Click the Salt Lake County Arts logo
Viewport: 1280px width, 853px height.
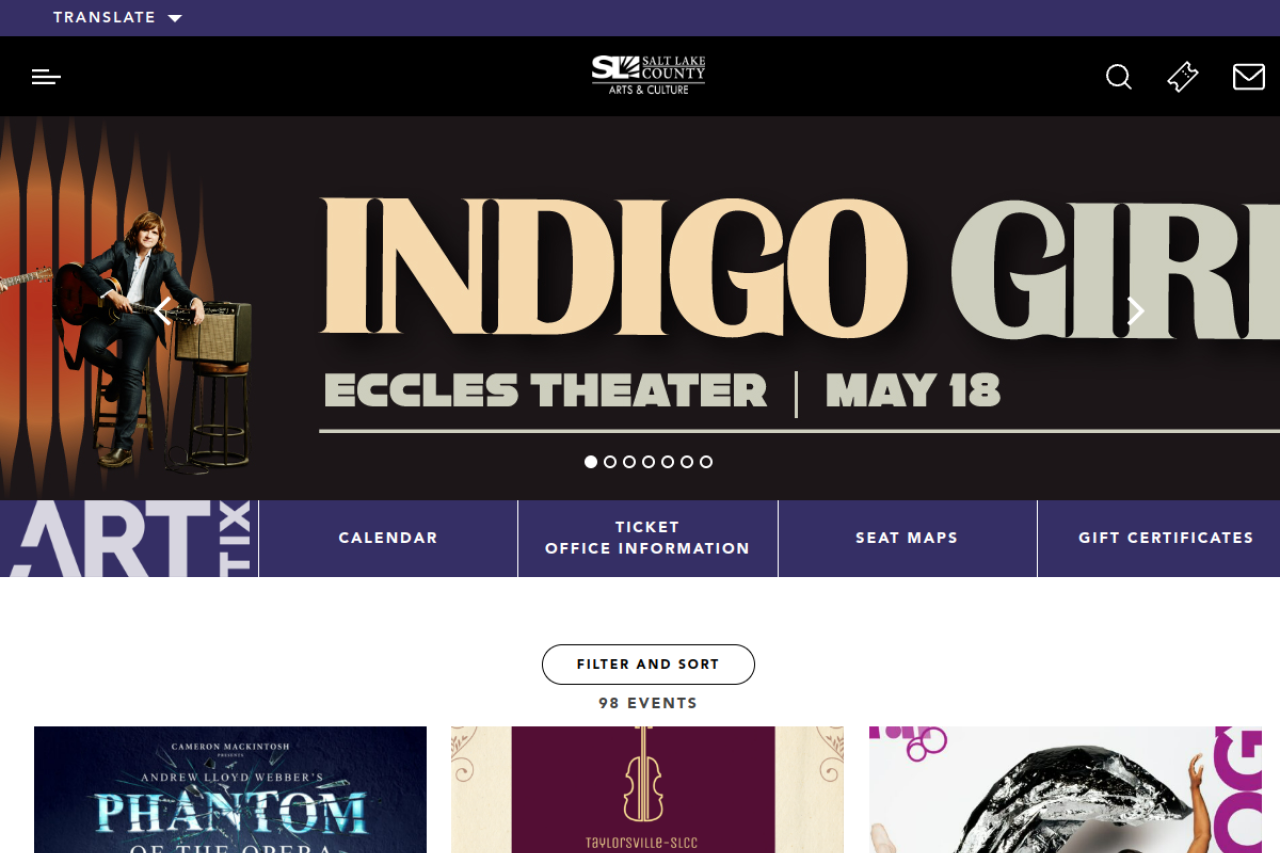coord(648,75)
